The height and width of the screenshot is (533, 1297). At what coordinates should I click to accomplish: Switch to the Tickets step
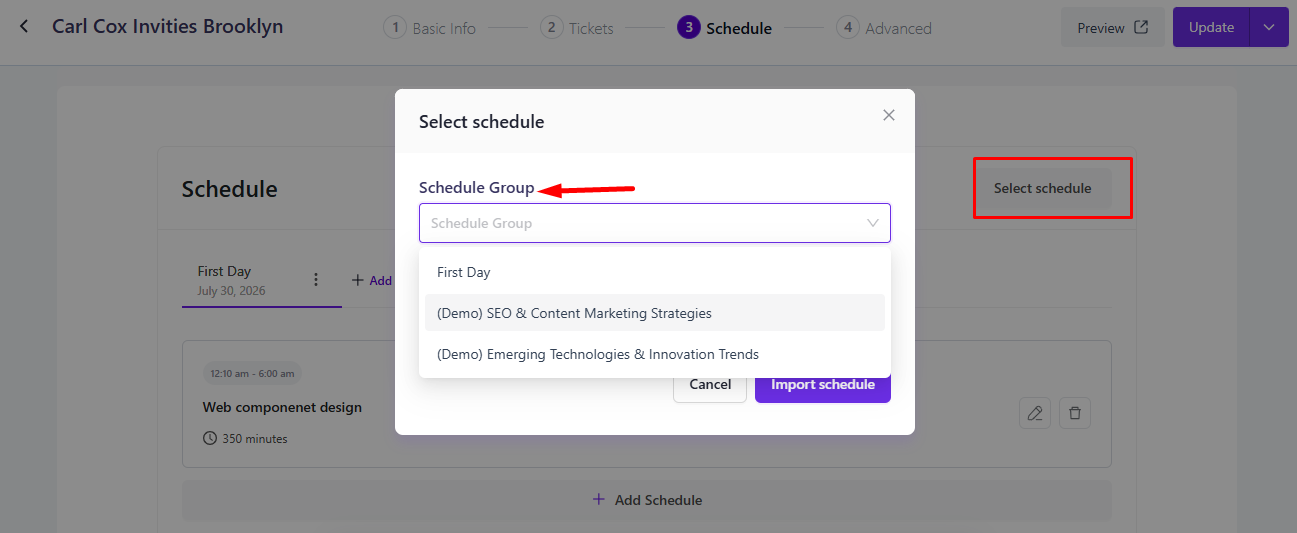(577, 28)
